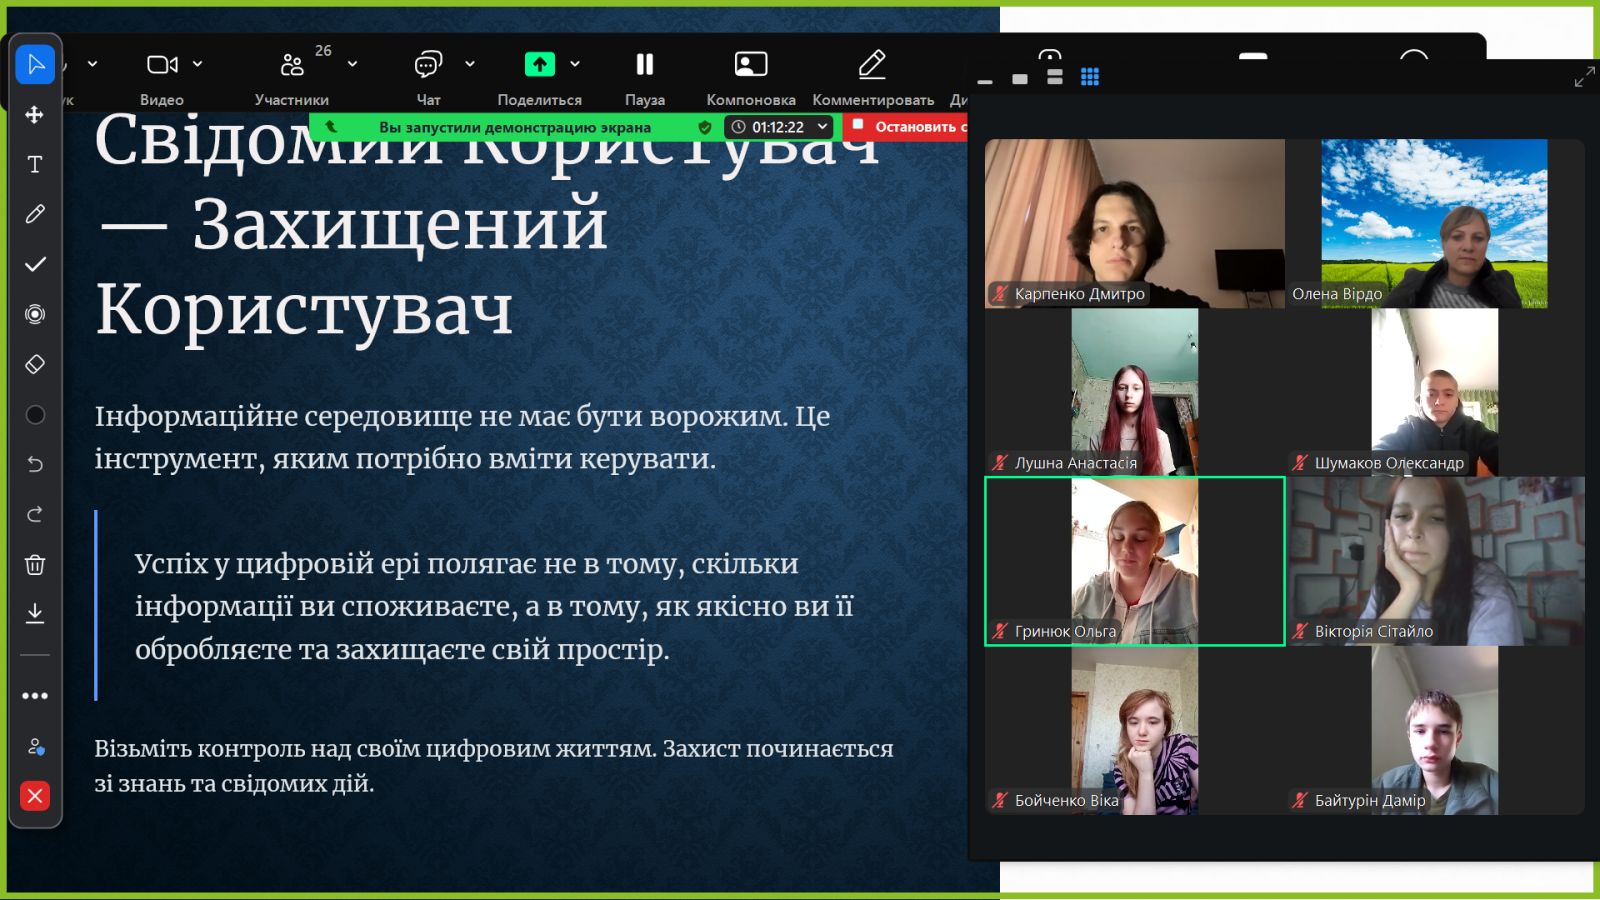Viewport: 1600px width, 900px height.
Task: Activate the Spotlight tool
Action: (35, 314)
